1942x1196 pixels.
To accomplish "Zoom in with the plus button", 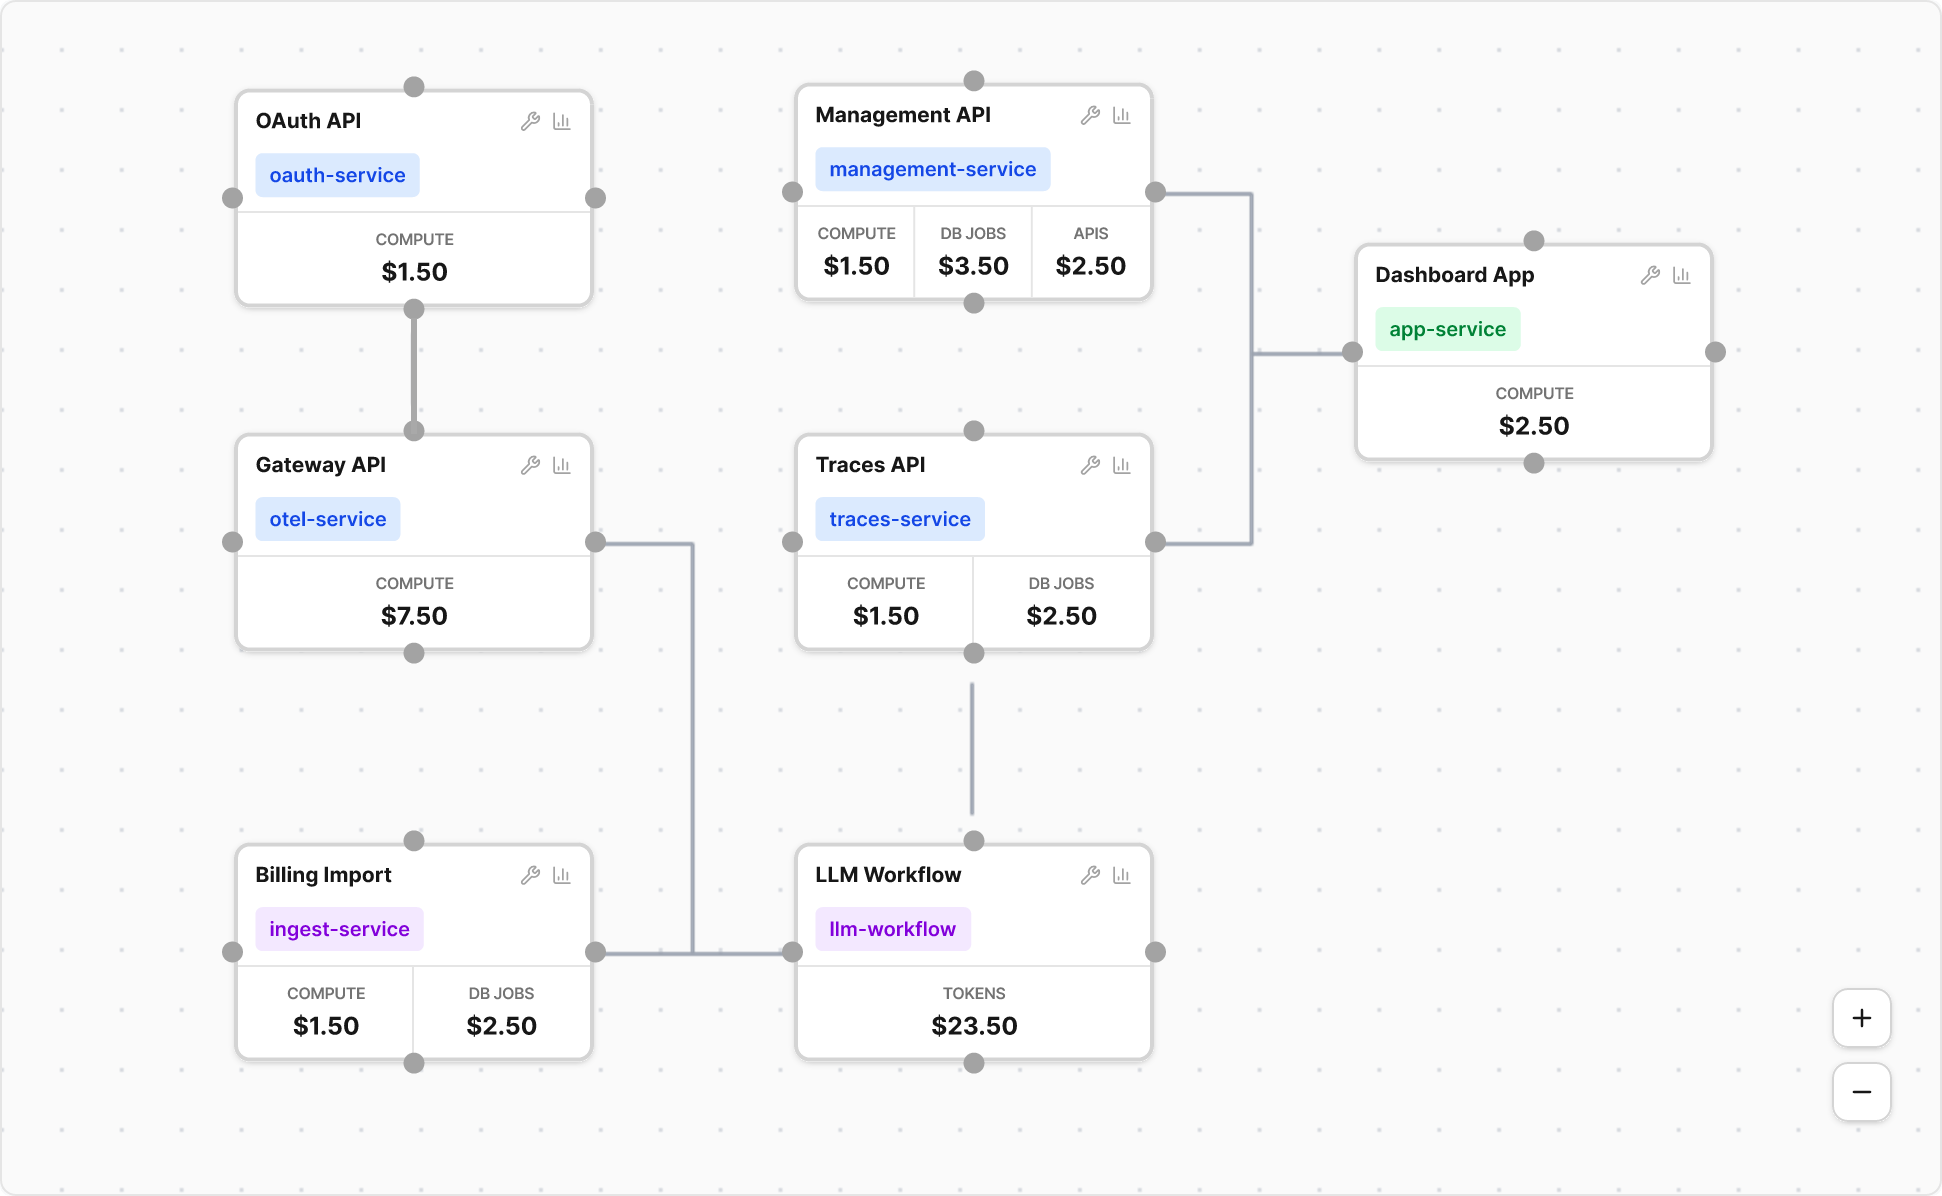I will pos(1861,1018).
